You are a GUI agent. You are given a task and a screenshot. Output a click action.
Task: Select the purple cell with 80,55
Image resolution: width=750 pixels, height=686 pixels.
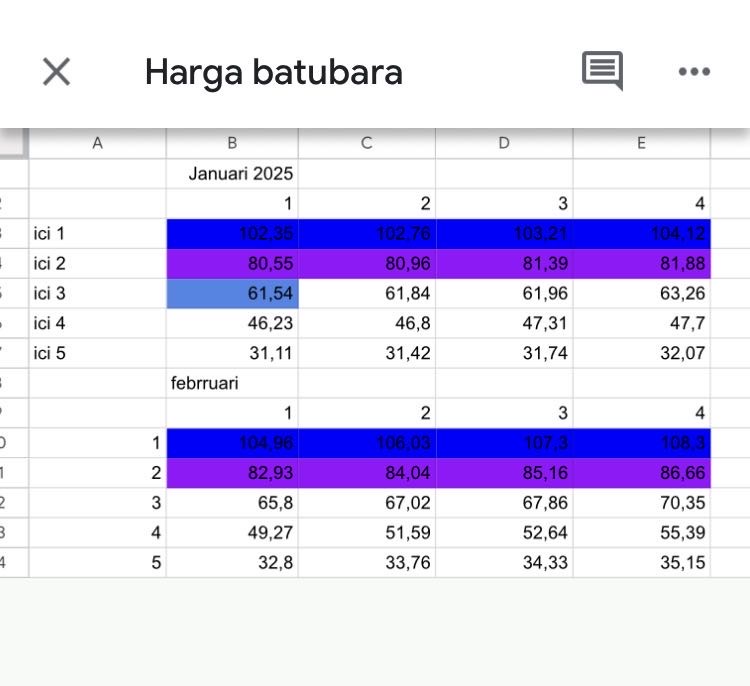click(232, 264)
